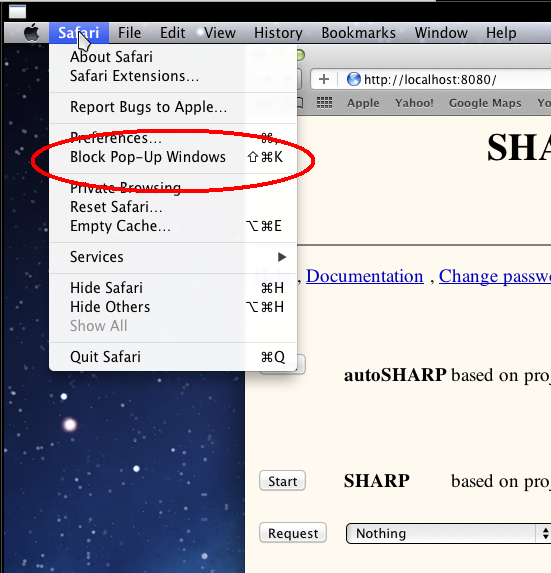Screen dimensions: 551x573
Task: Select Safari Extensions… menu item
Action: (x=173, y=76)
